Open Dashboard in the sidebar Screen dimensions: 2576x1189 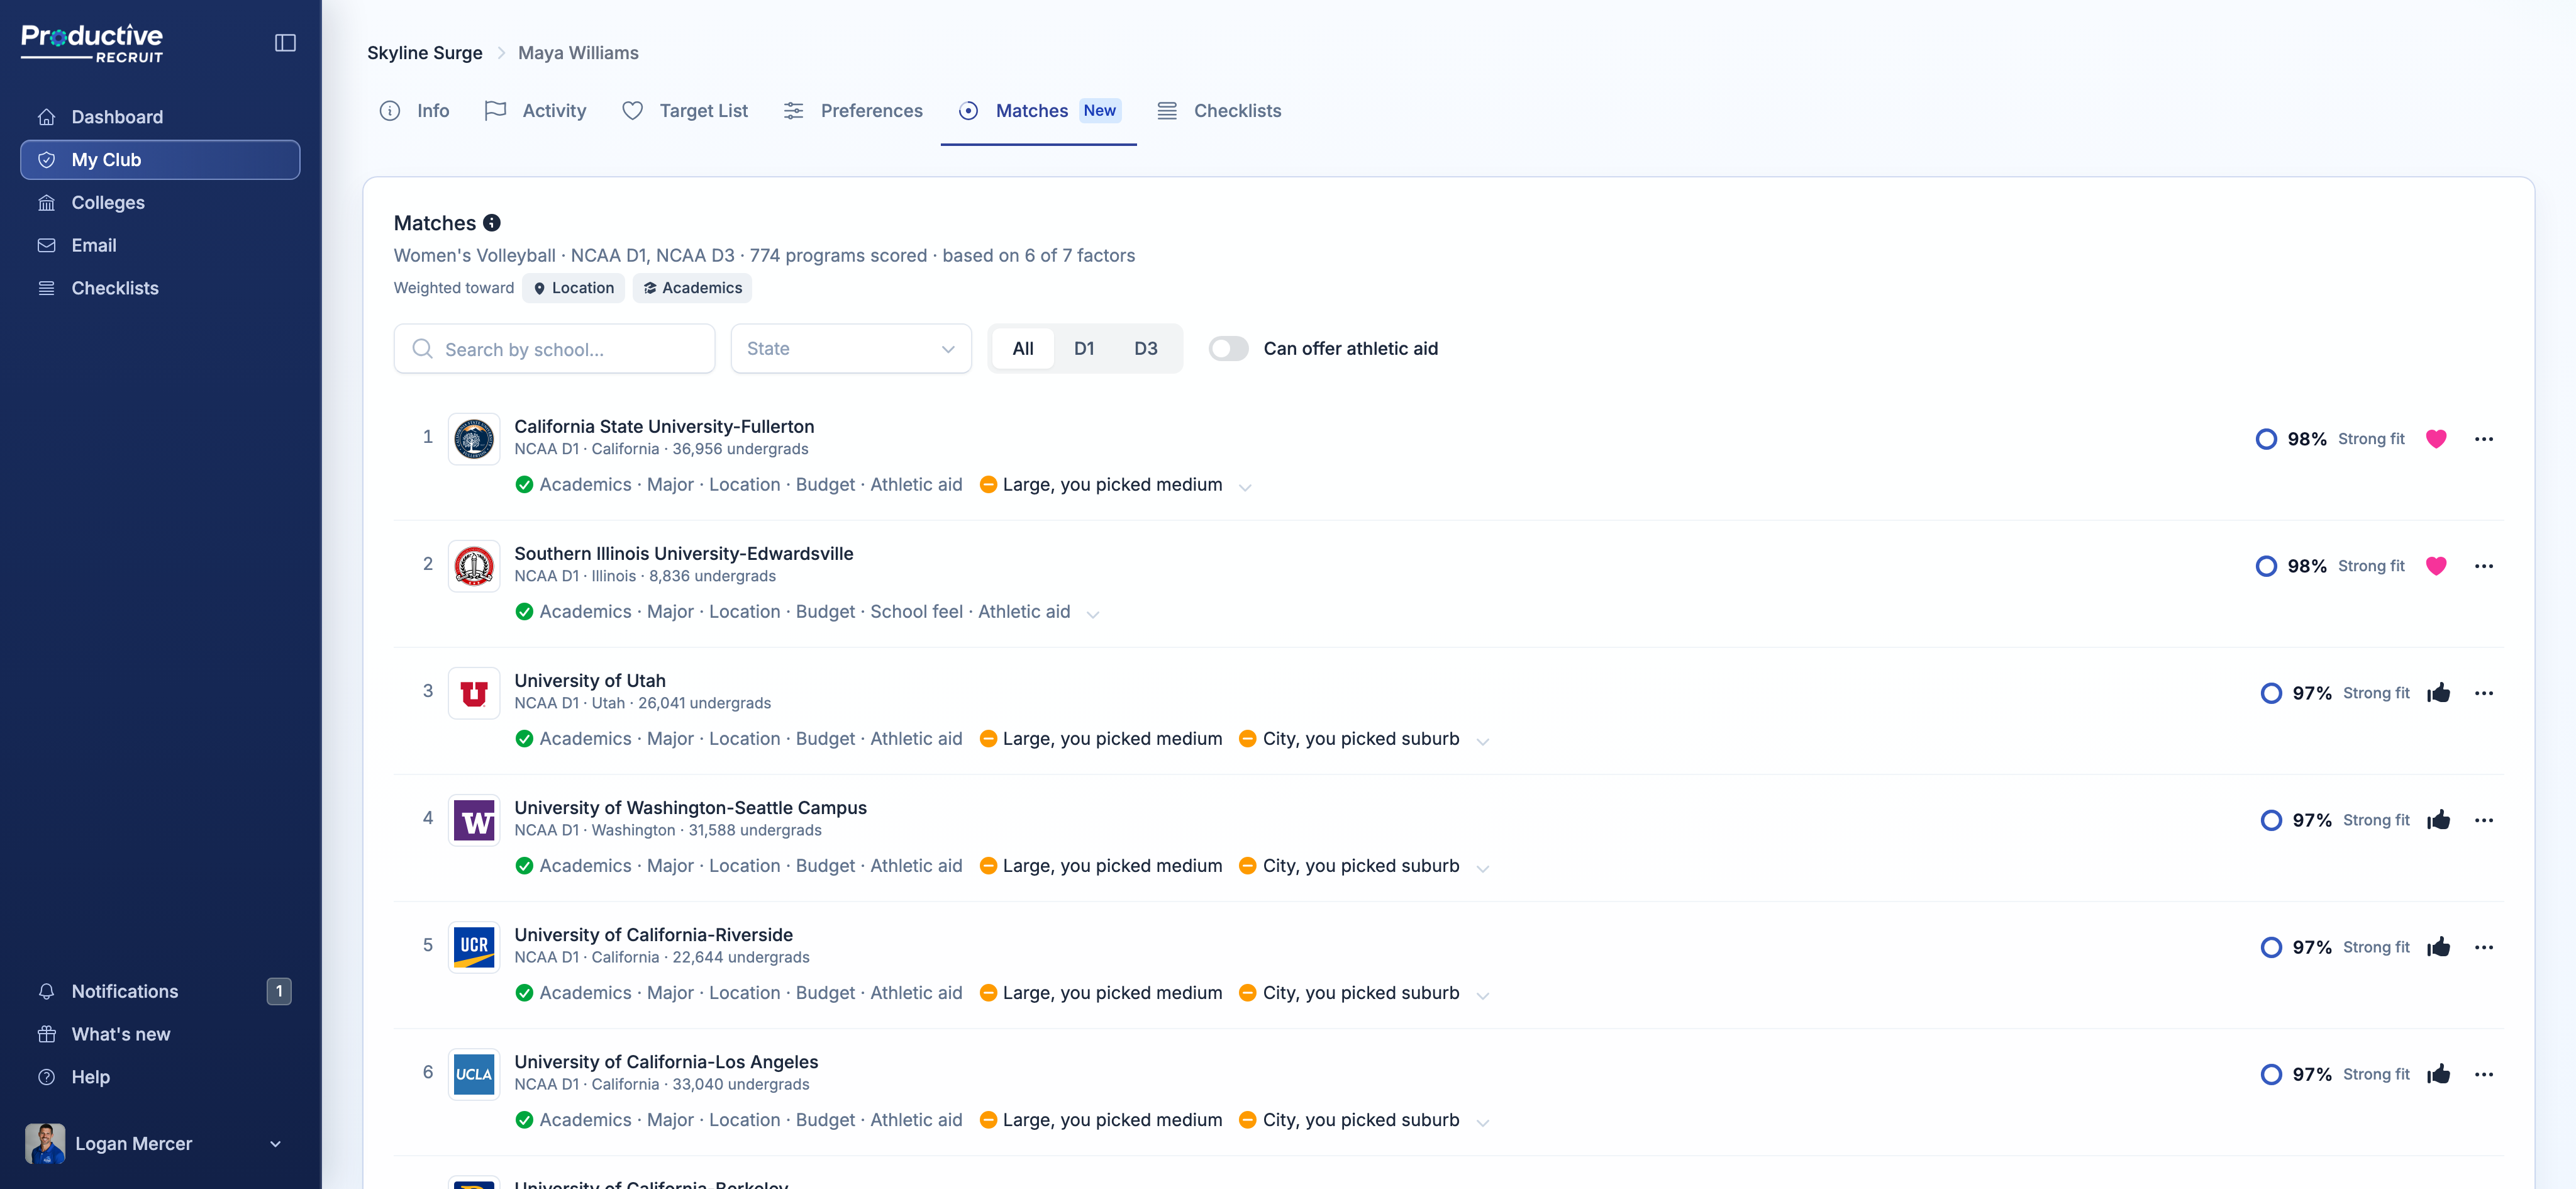pyautogui.click(x=160, y=117)
